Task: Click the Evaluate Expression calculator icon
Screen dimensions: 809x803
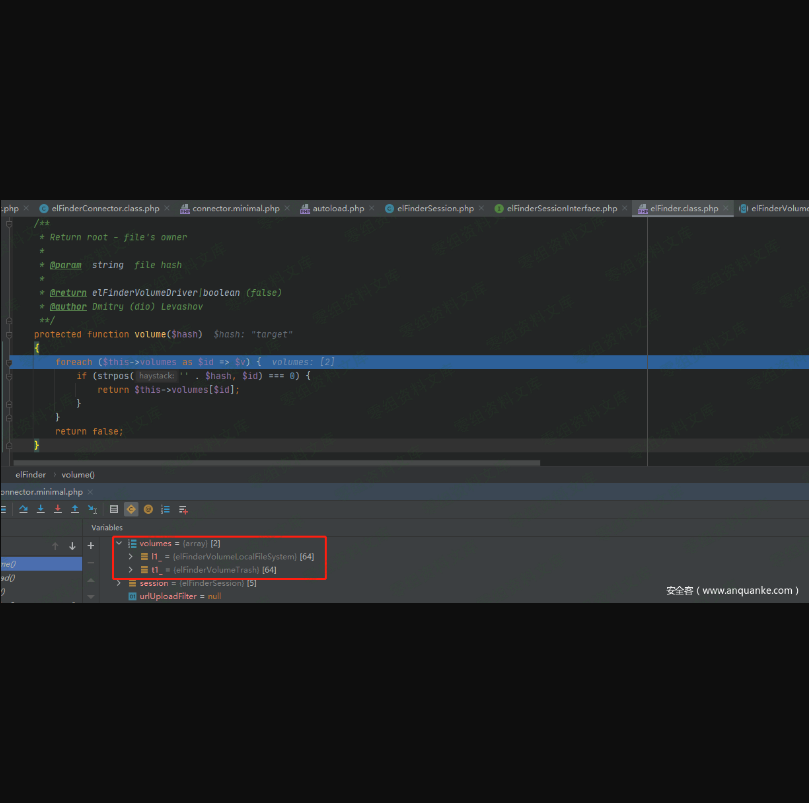Action: [x=114, y=509]
